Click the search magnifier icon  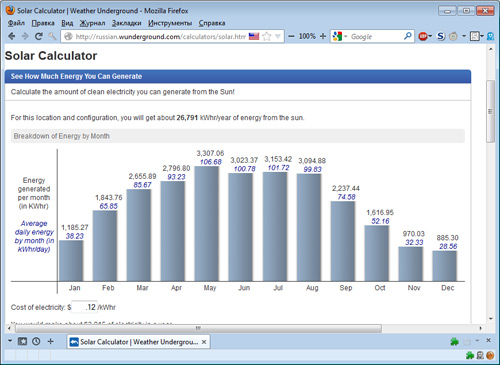pos(408,36)
